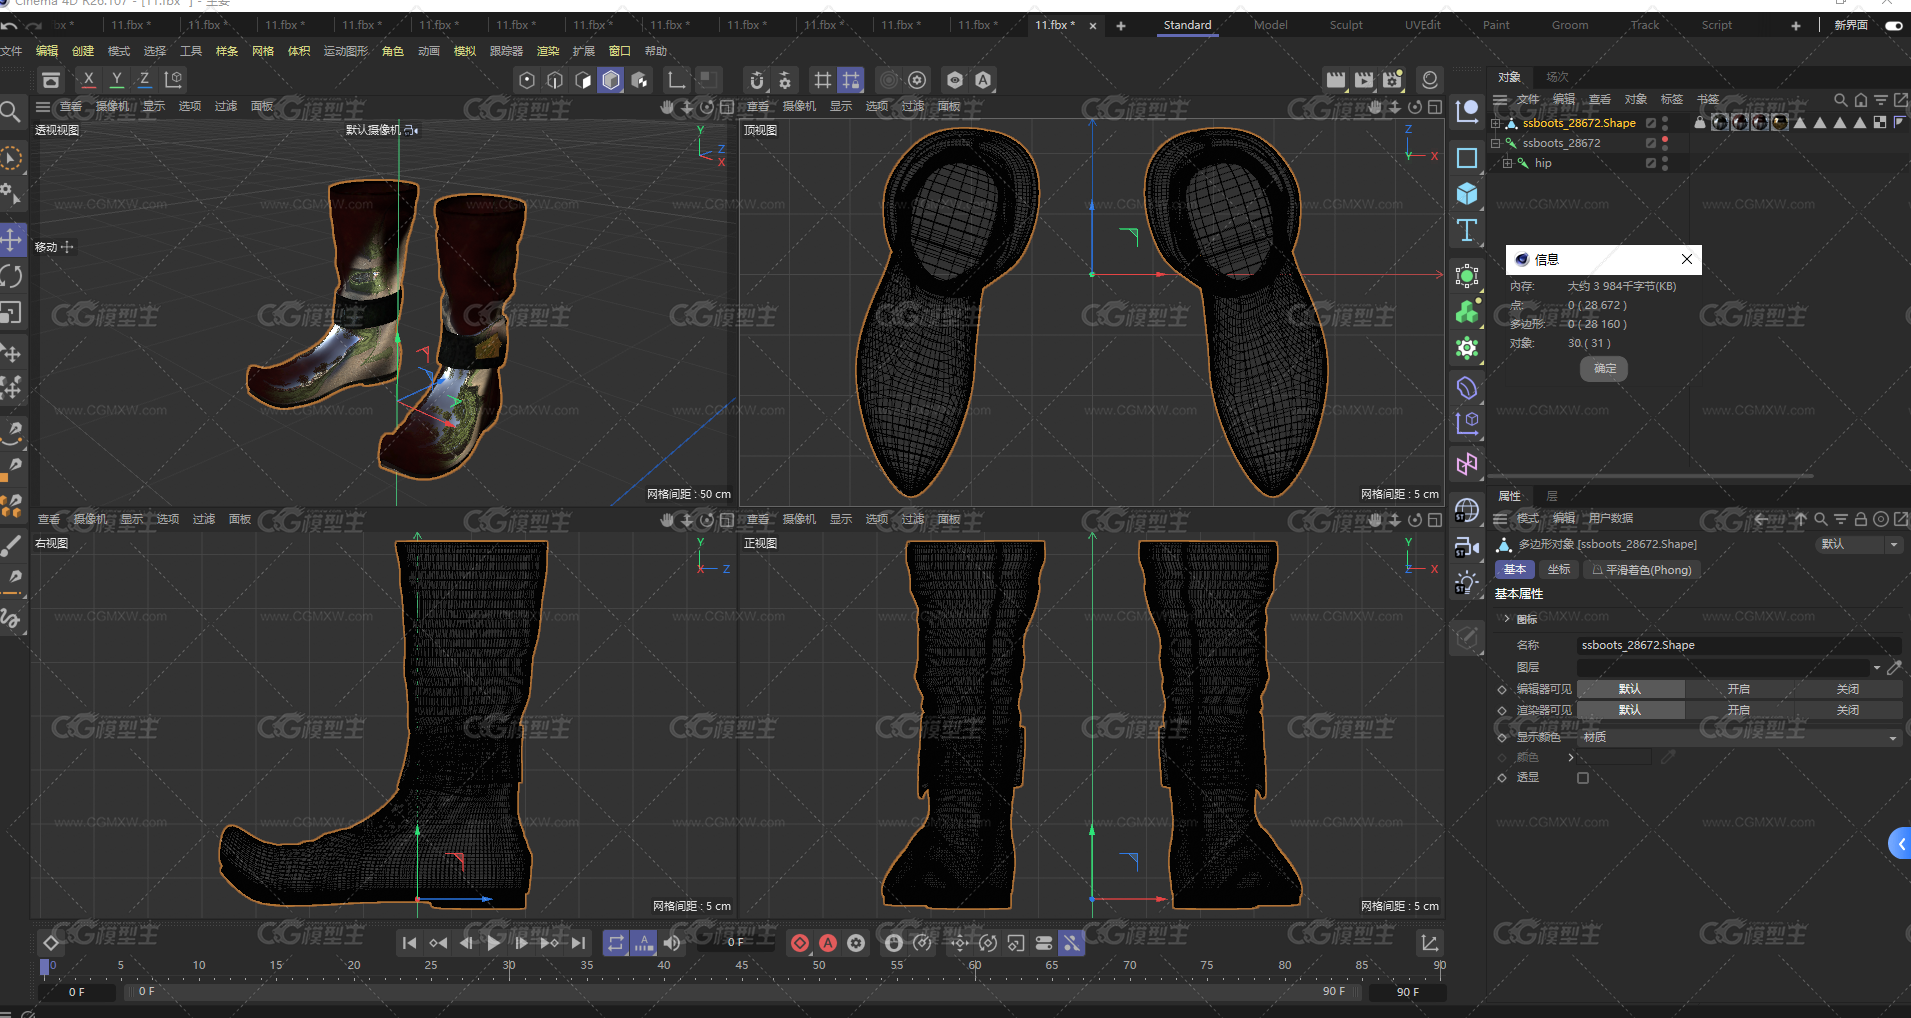Select the Rotate tool in left toolbar

(12, 276)
